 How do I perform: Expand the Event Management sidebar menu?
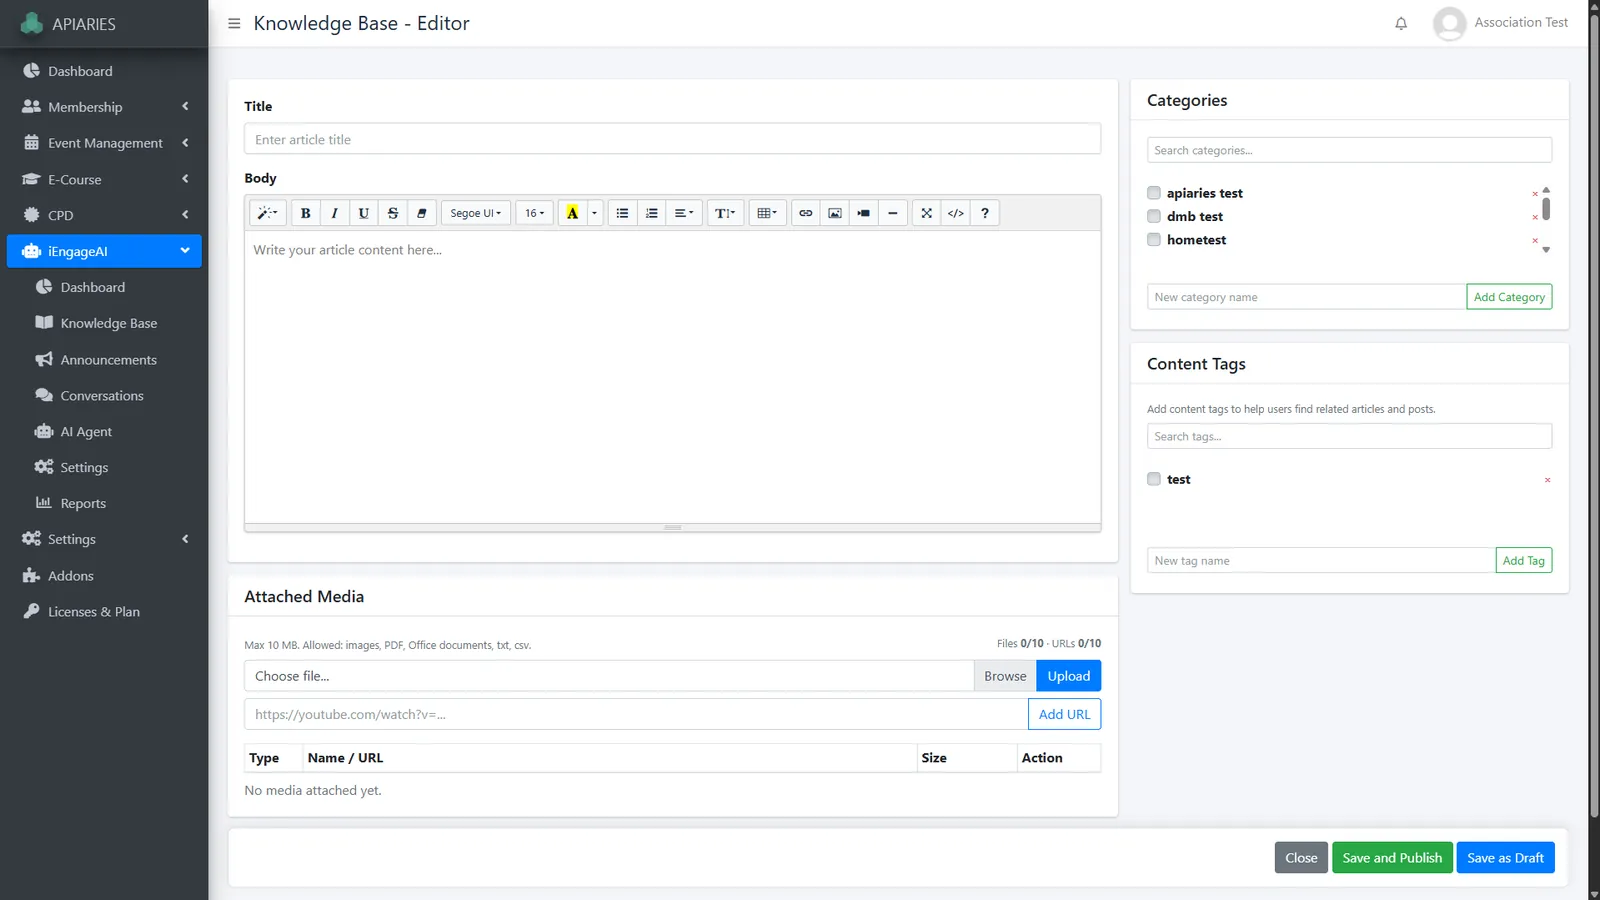(104, 143)
